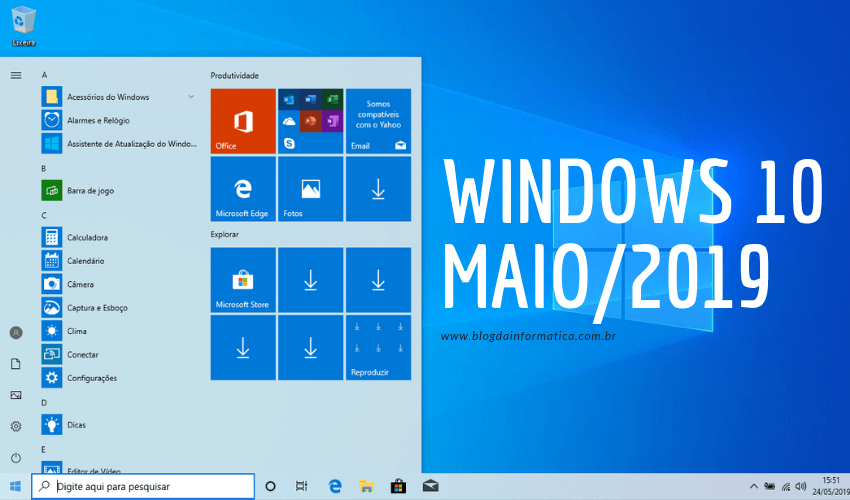Open the Microsoft Edge tile

[x=243, y=189]
